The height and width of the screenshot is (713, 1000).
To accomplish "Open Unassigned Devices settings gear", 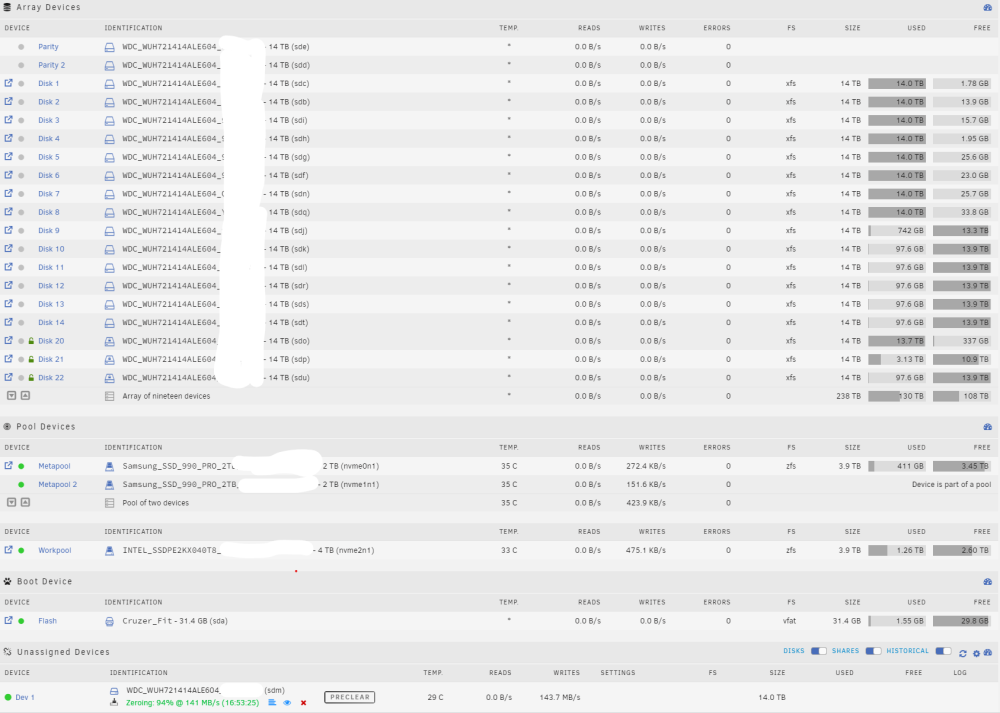I will pos(976,653).
